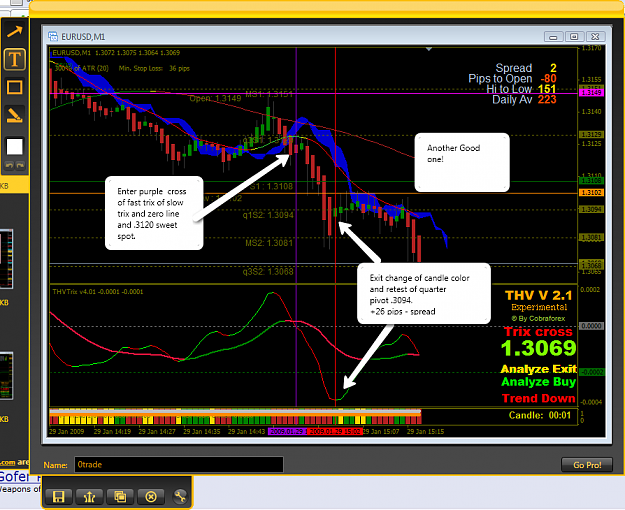Click the 'Min. Stop Loss: 36 pips' text

(154, 69)
